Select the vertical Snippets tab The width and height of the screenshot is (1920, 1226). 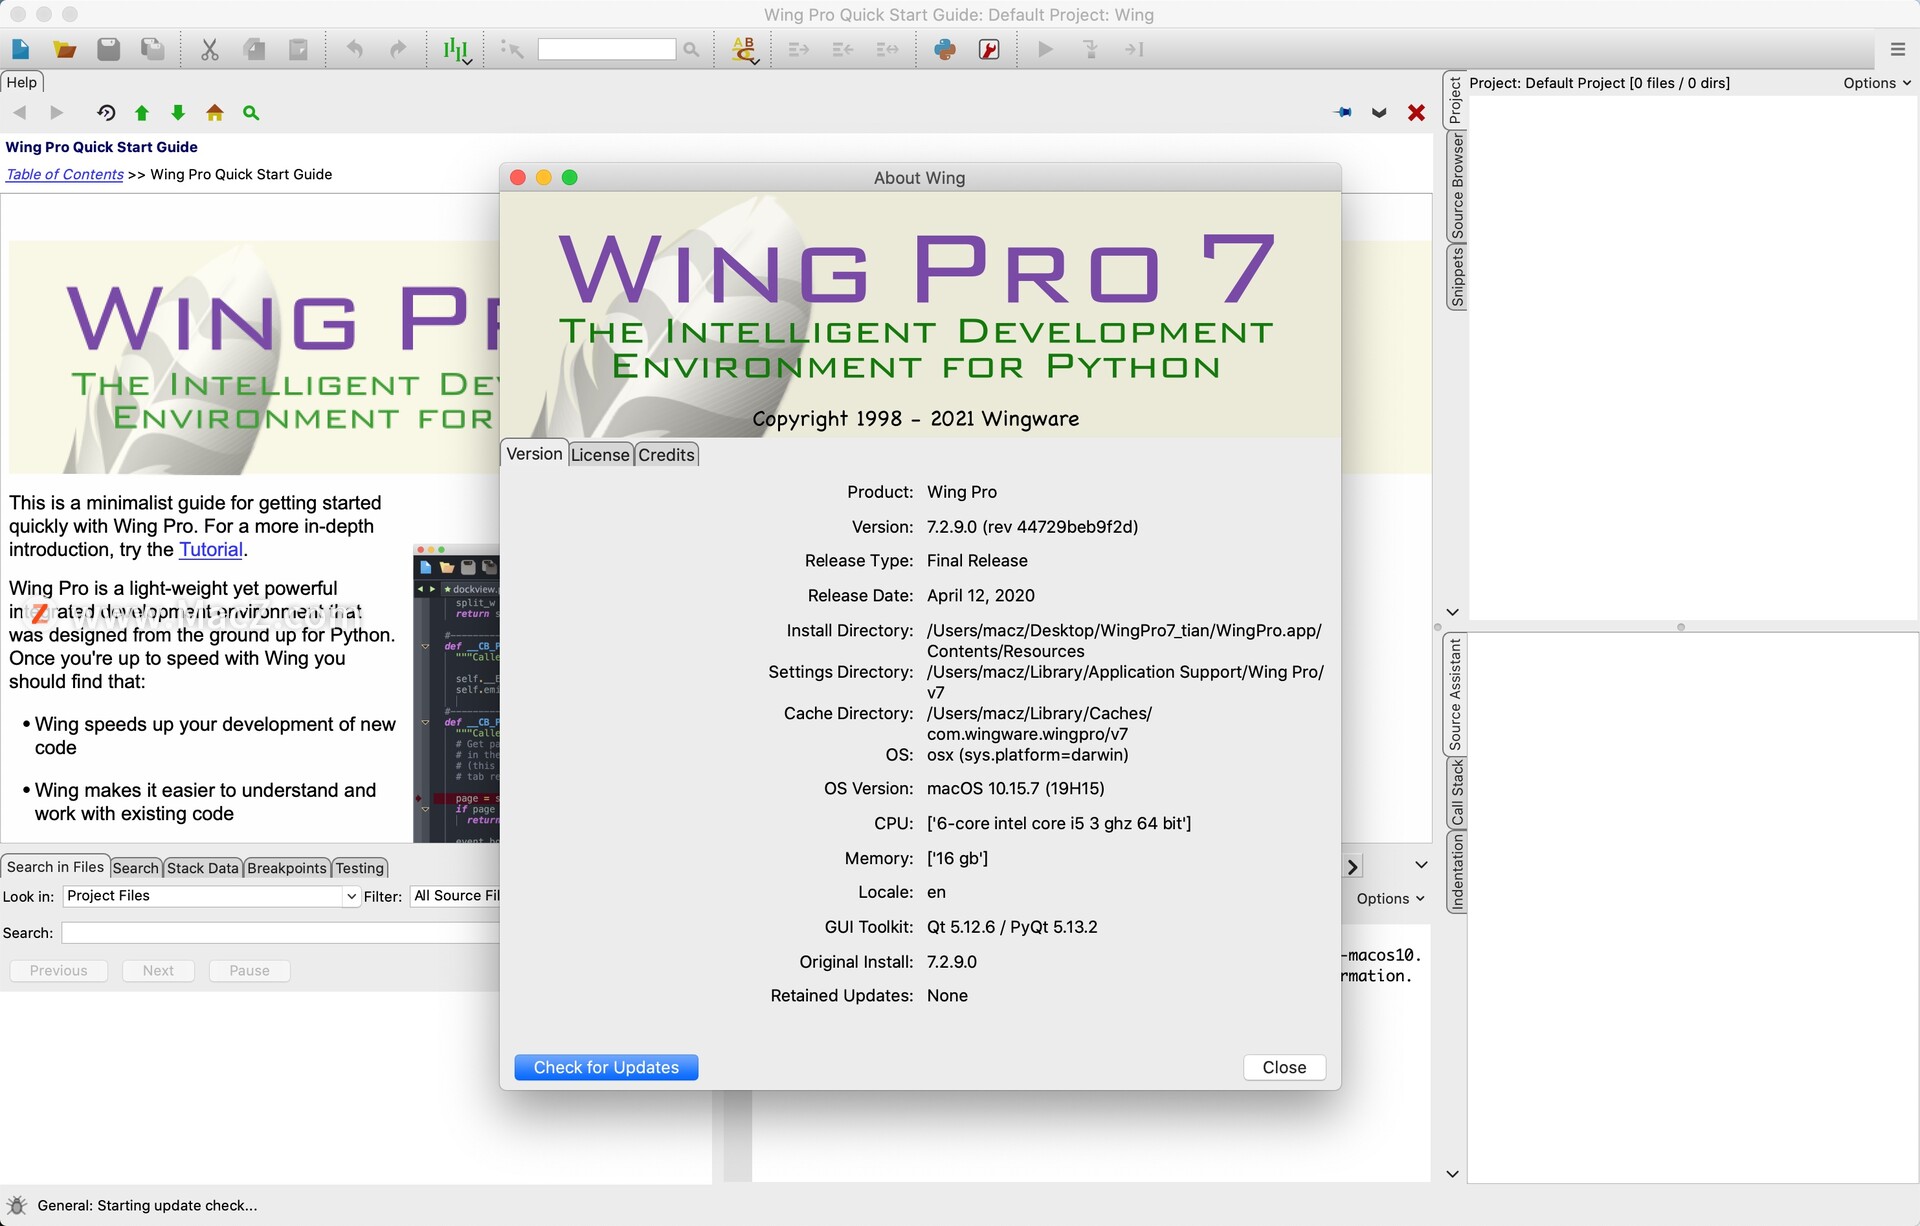pos(1456,277)
